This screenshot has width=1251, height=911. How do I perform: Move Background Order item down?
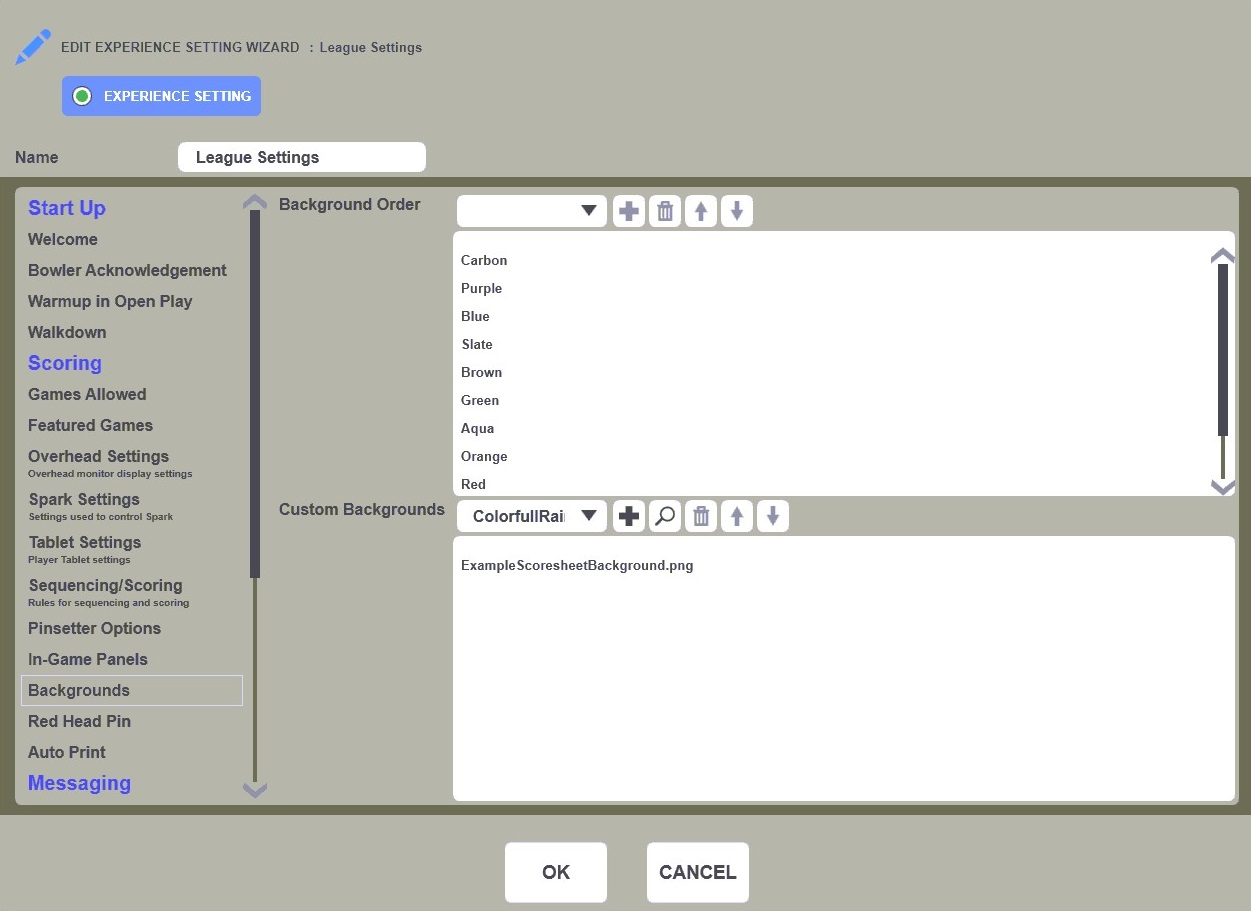[x=737, y=211]
